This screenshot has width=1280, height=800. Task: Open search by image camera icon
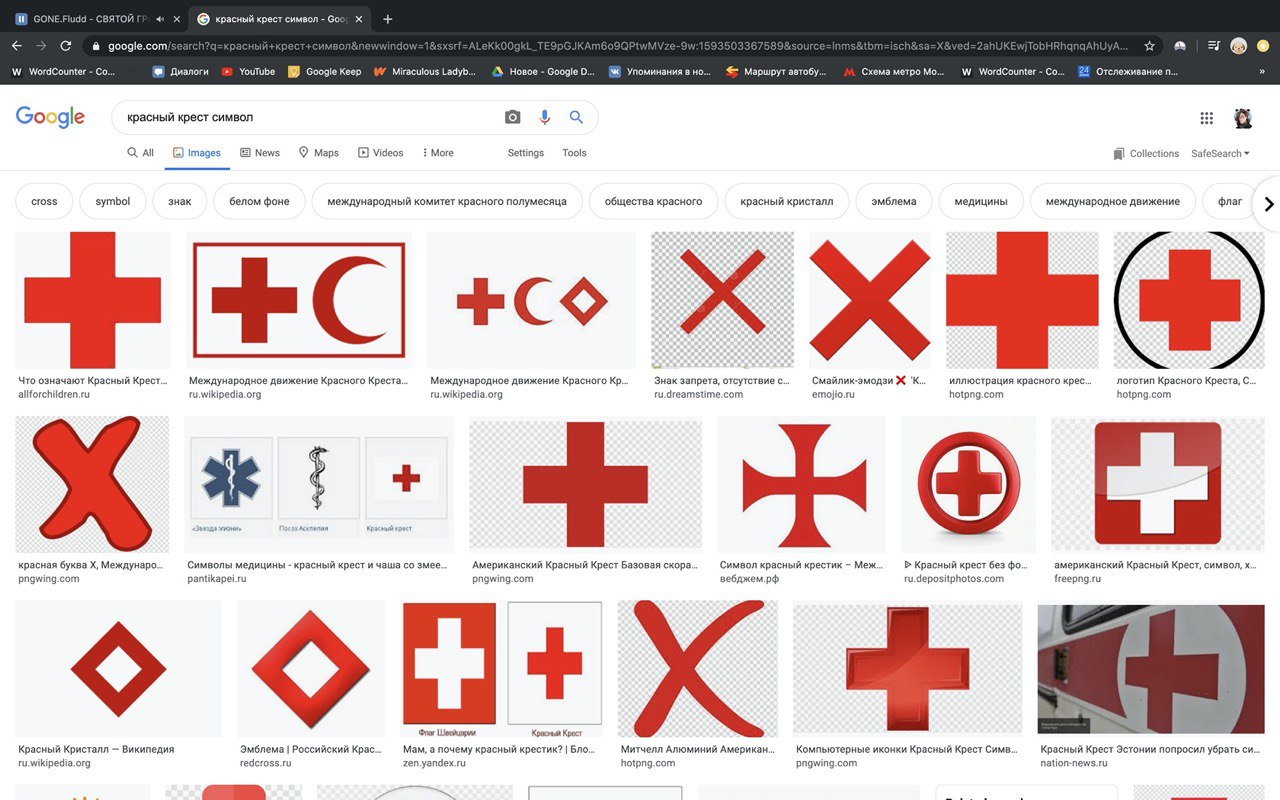pyautogui.click(x=513, y=117)
